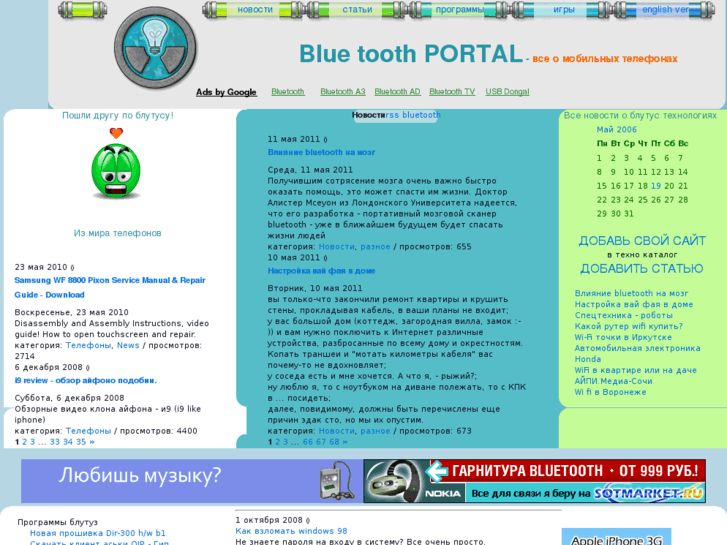727x545 pixels.
Task: Open the игры menu tab
Action: (x=563, y=9)
